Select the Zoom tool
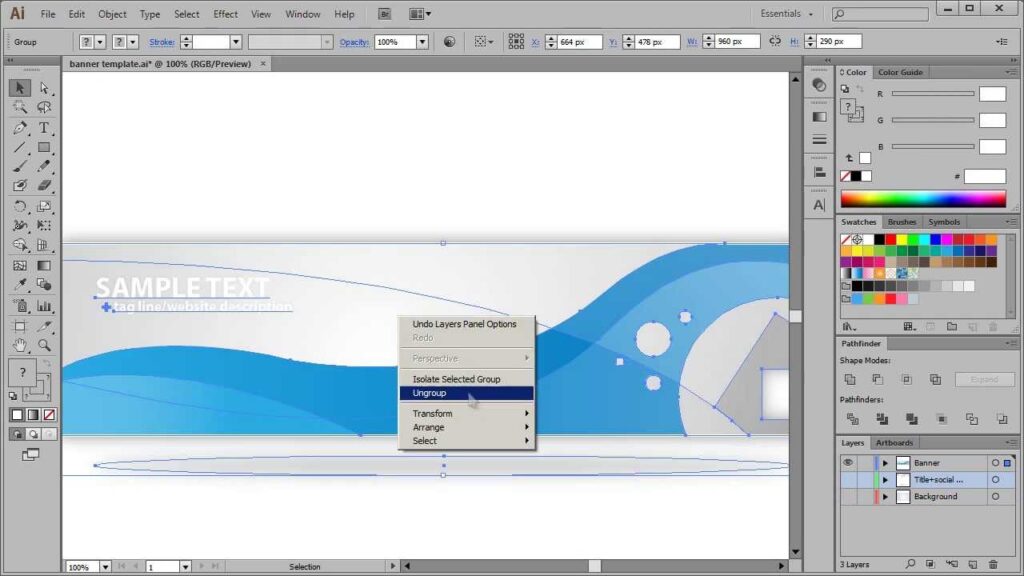1024x576 pixels. tap(42, 344)
